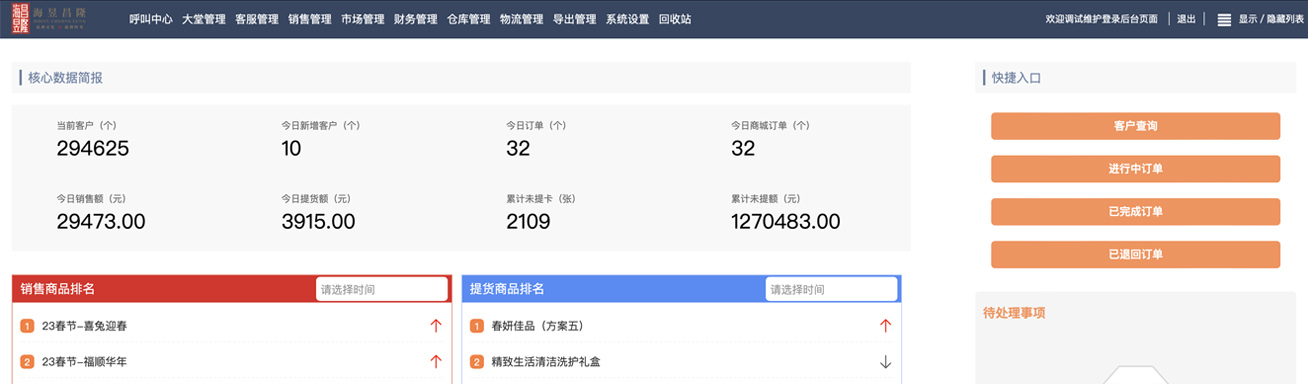Click rank badge 2 for 23春节-福顺华年
This screenshot has height=384, width=1308.
(x=27, y=362)
